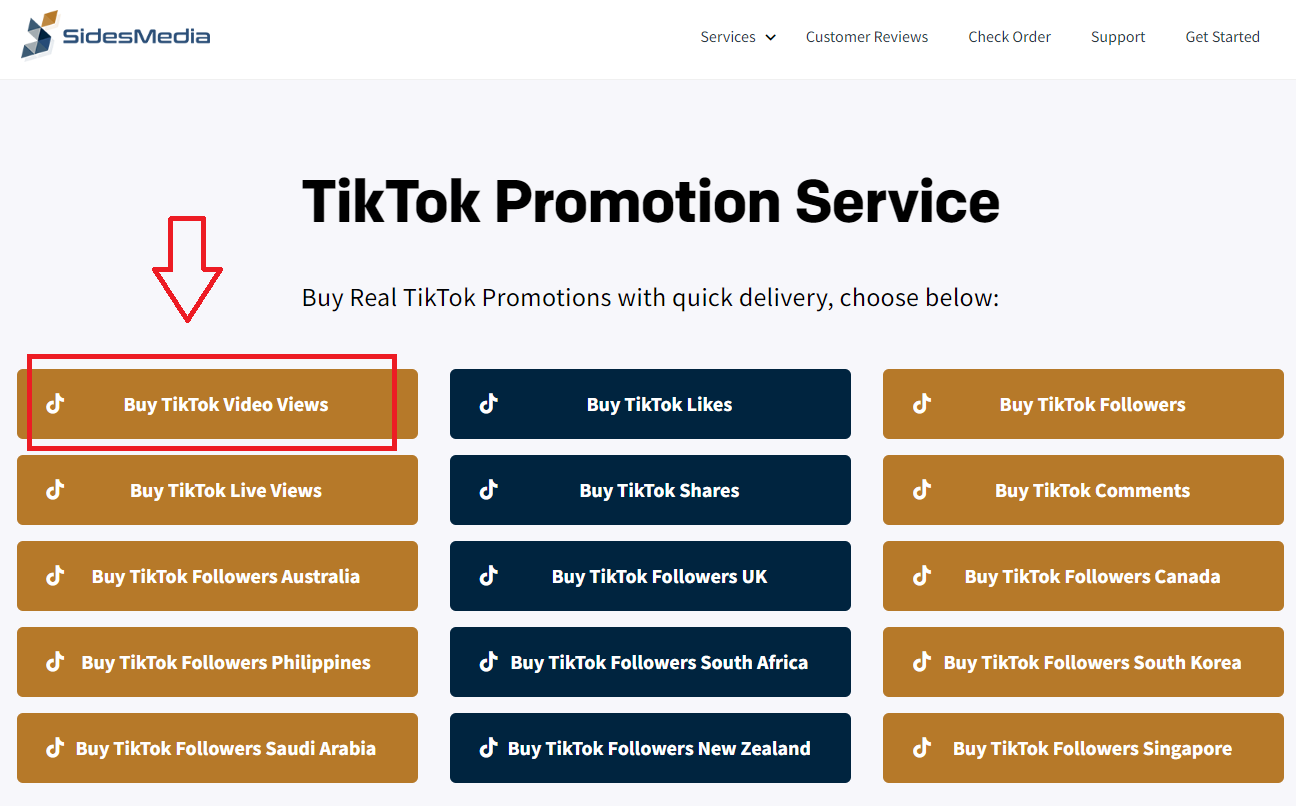Select Get Started in navigation
Viewport: 1296px width, 806px height.
coord(1222,37)
